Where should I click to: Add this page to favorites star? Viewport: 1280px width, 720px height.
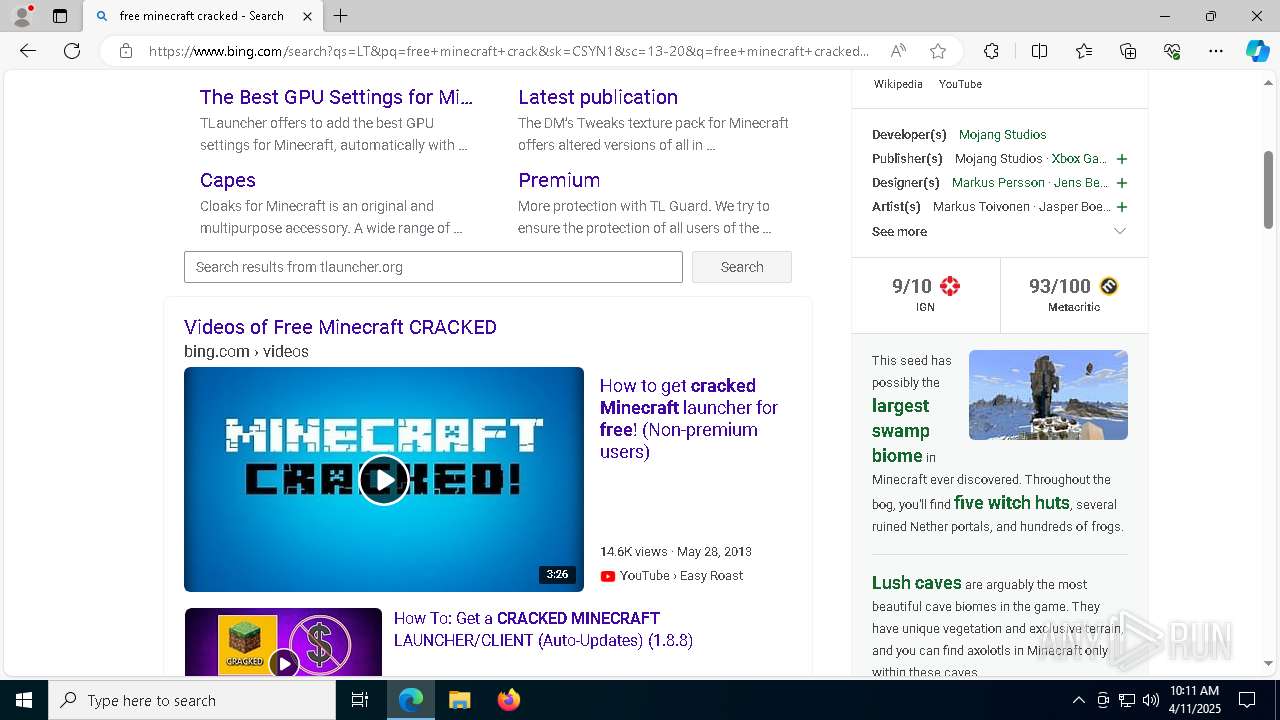[937, 51]
